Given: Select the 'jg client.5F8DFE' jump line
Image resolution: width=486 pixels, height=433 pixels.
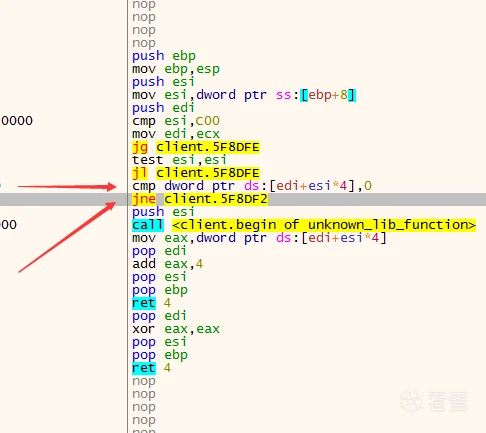Looking at the screenshot, I should pos(196,147).
